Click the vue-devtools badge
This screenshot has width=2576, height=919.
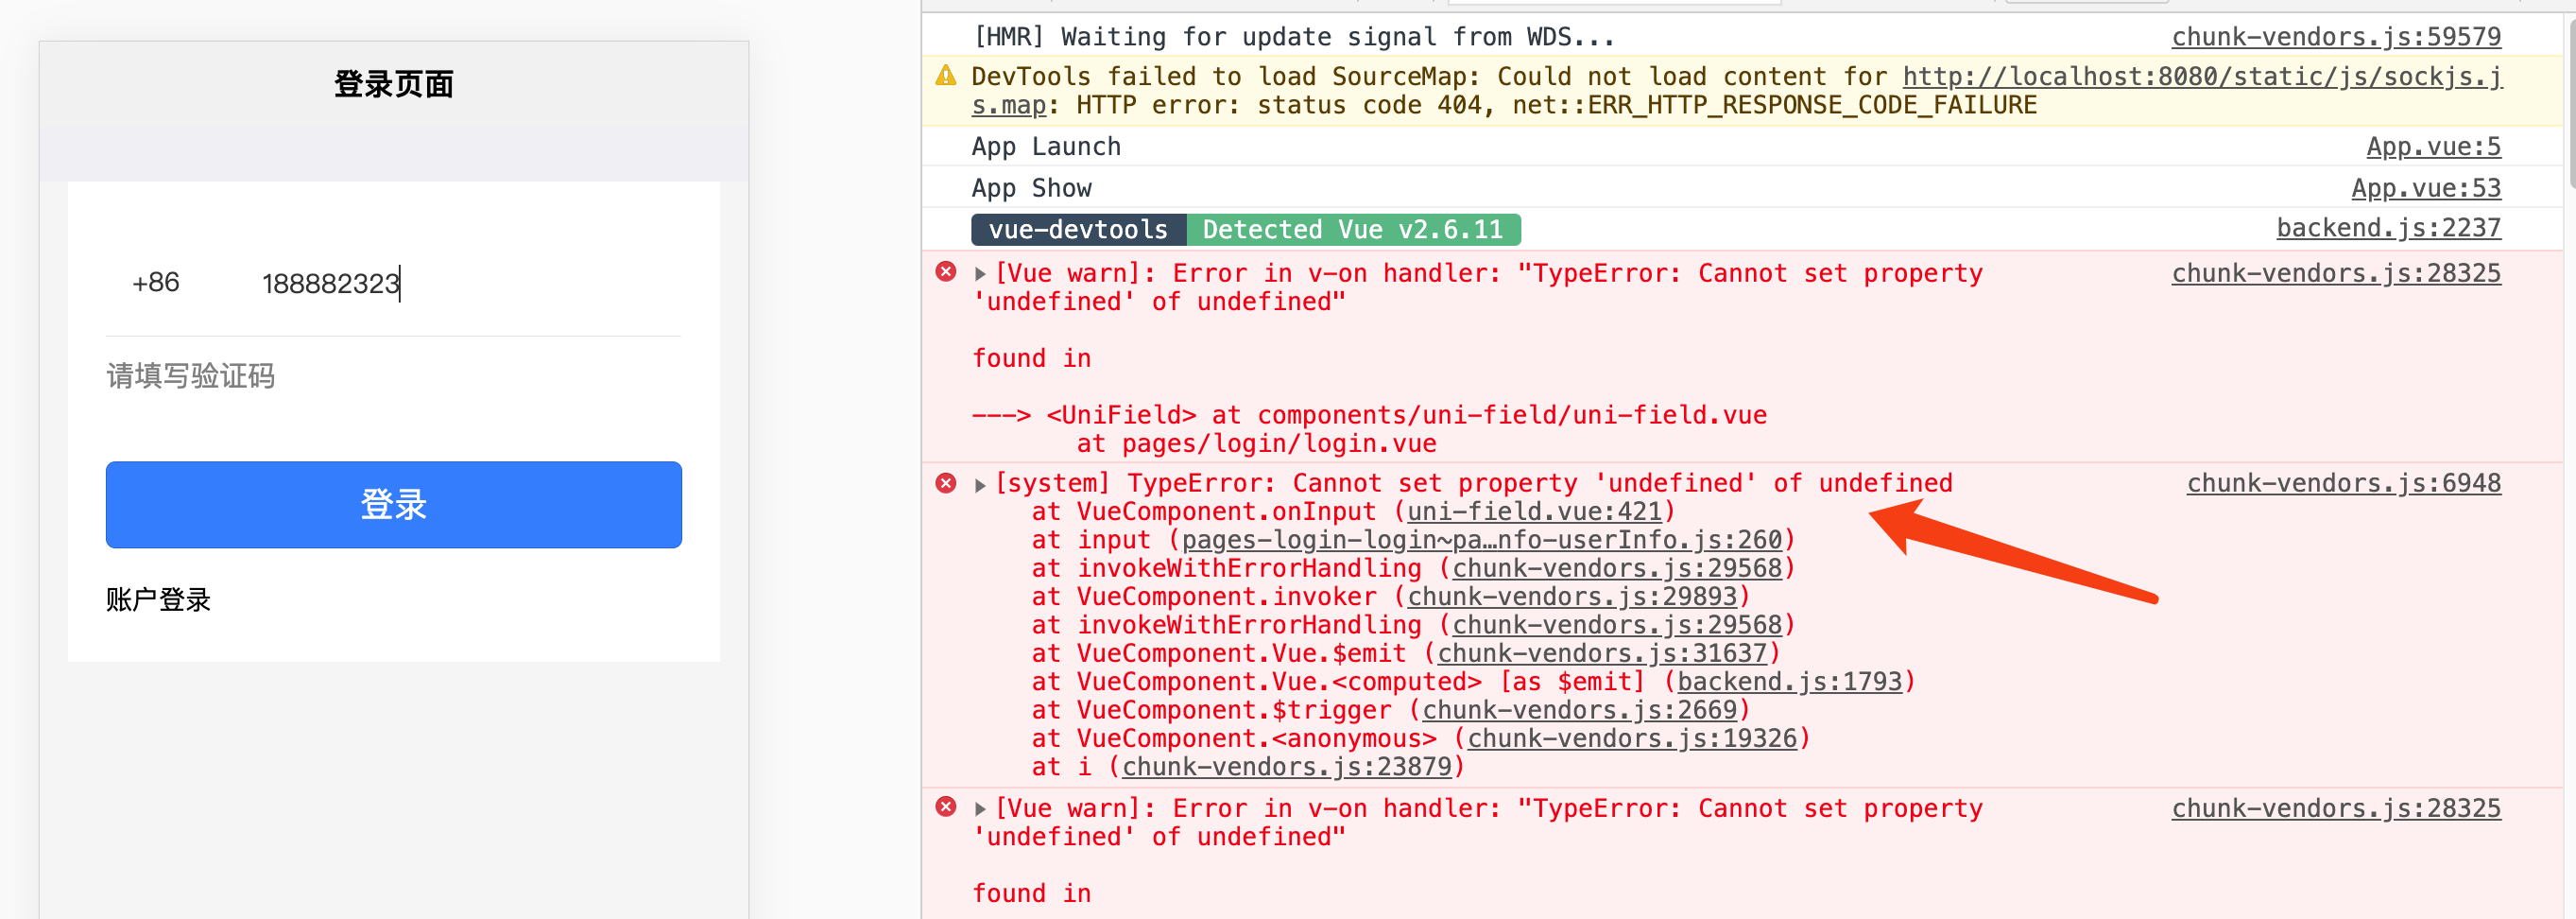[x=1078, y=229]
